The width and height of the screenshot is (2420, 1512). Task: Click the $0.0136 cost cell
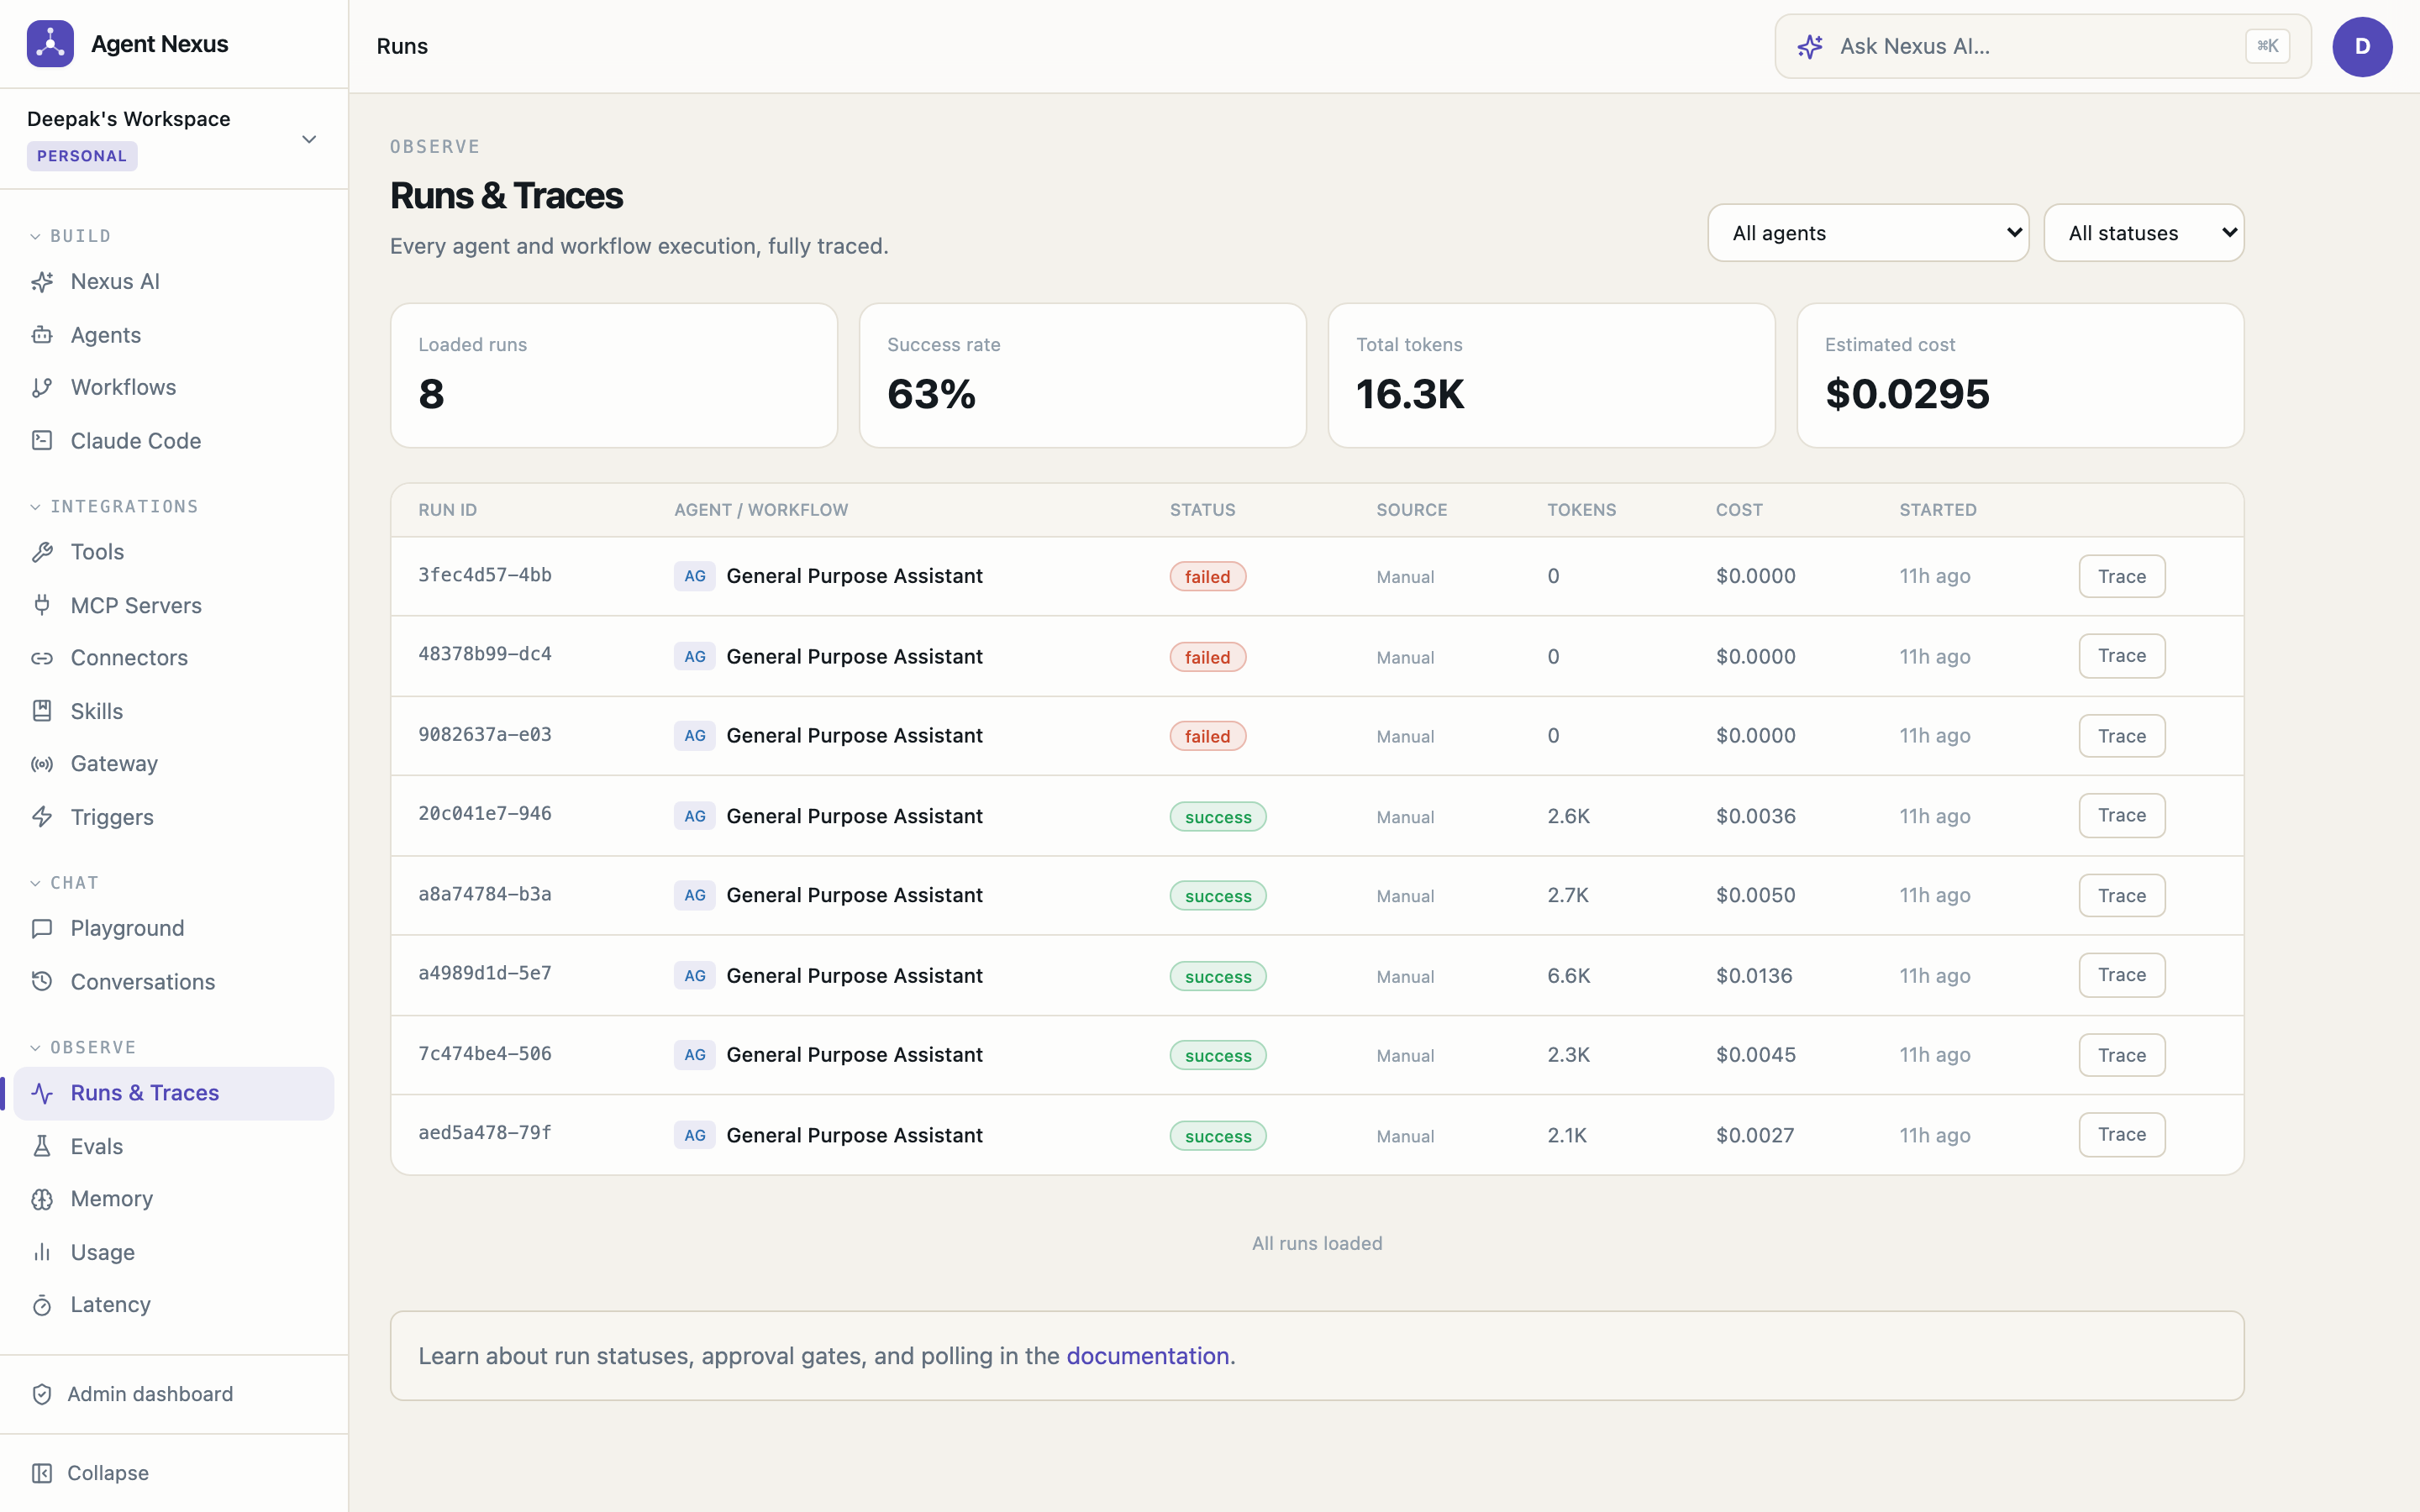1754,975
